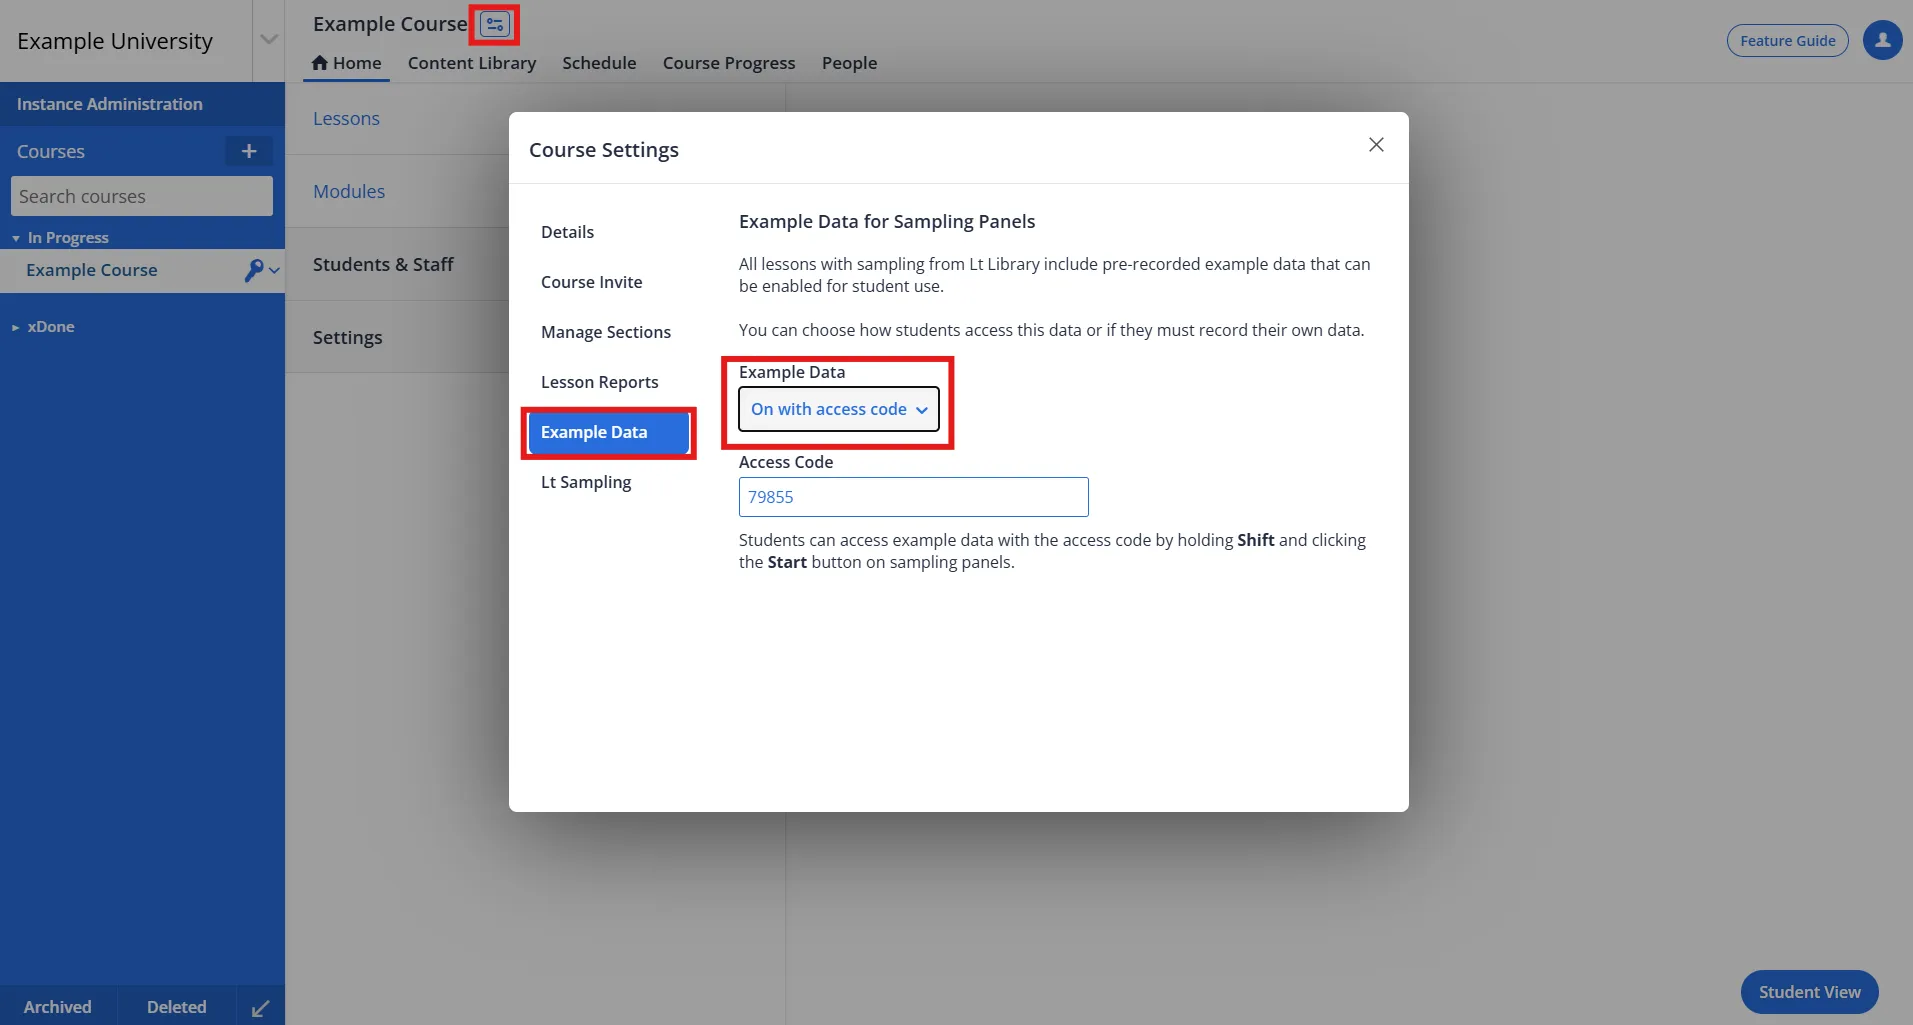
Task: Add a new course with the plus icon
Action: [x=248, y=151]
